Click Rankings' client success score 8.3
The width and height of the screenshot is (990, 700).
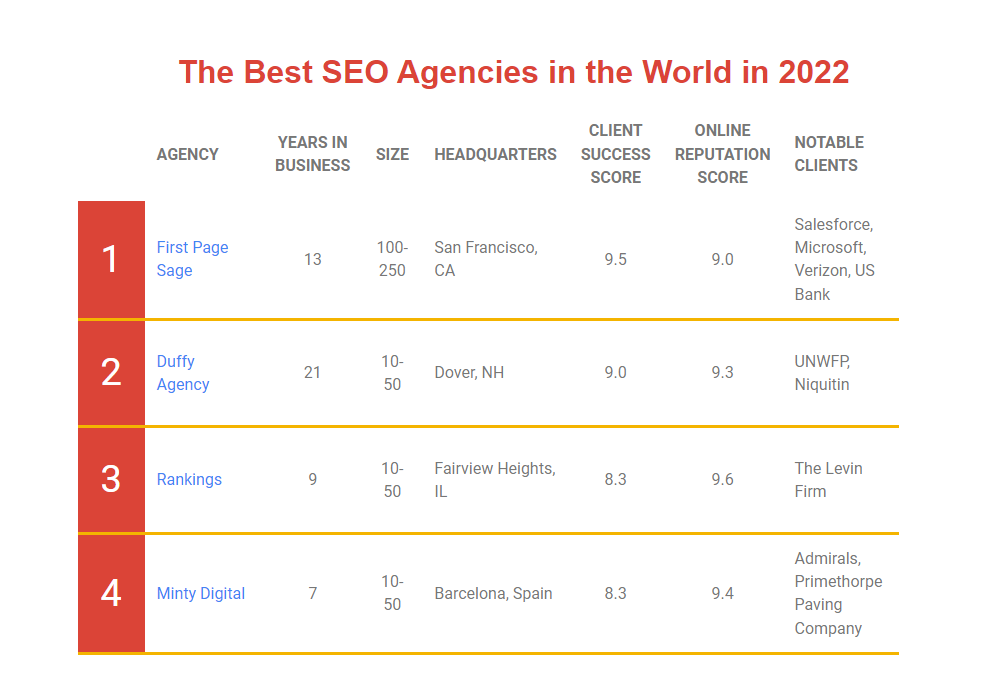tap(616, 479)
